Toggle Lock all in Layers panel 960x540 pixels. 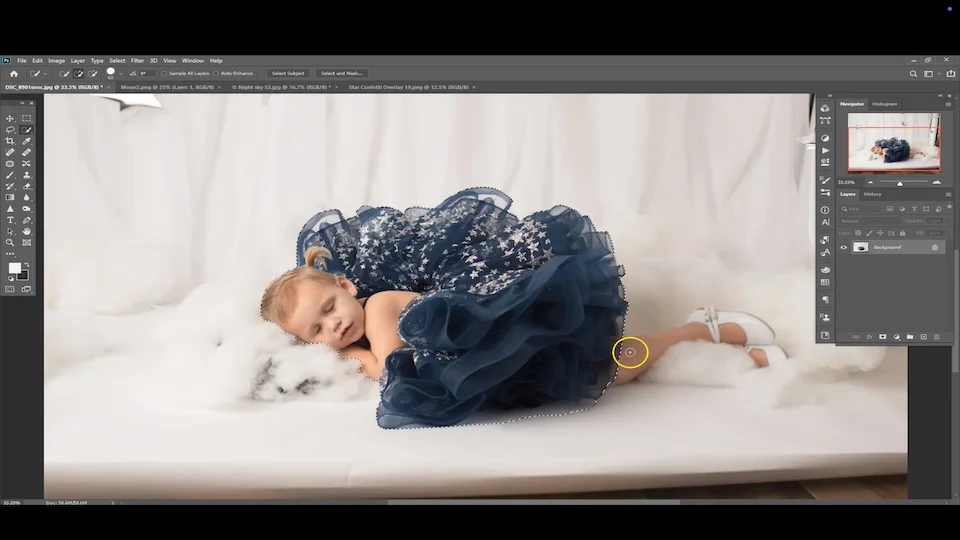tap(902, 233)
